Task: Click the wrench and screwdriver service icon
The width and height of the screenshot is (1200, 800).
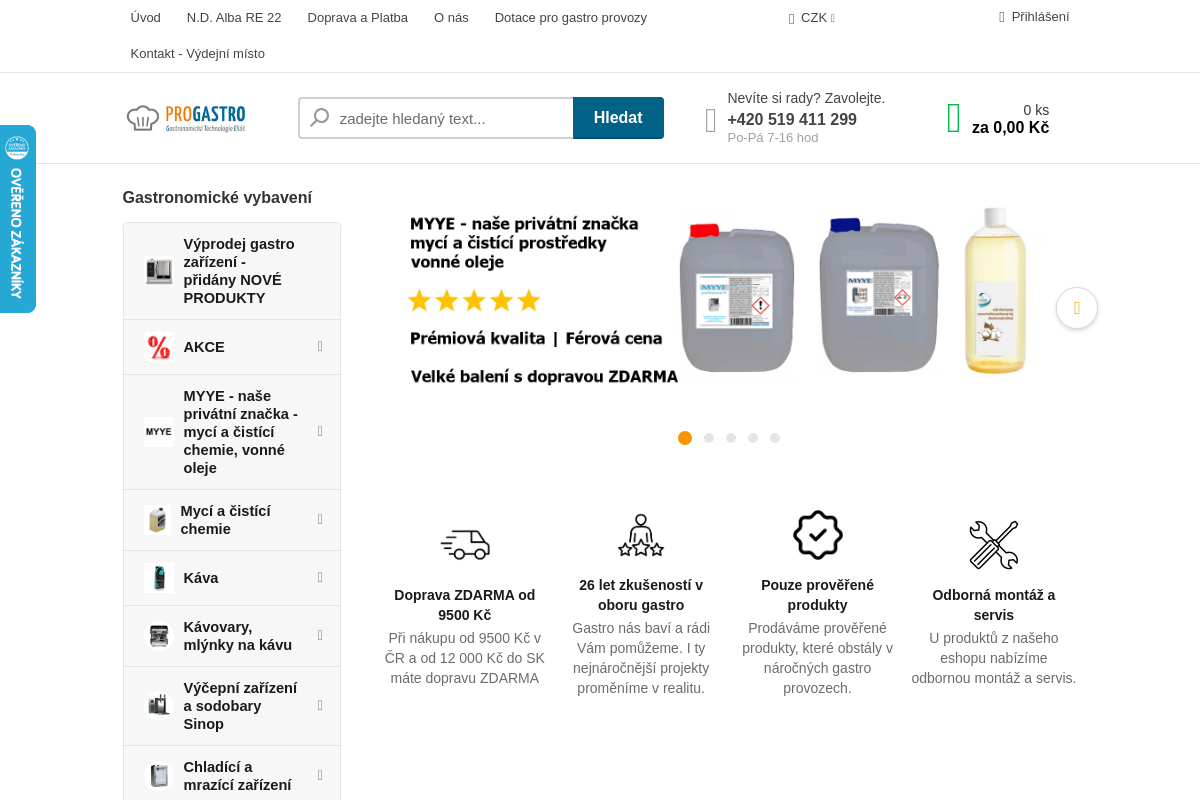Action: click(993, 545)
